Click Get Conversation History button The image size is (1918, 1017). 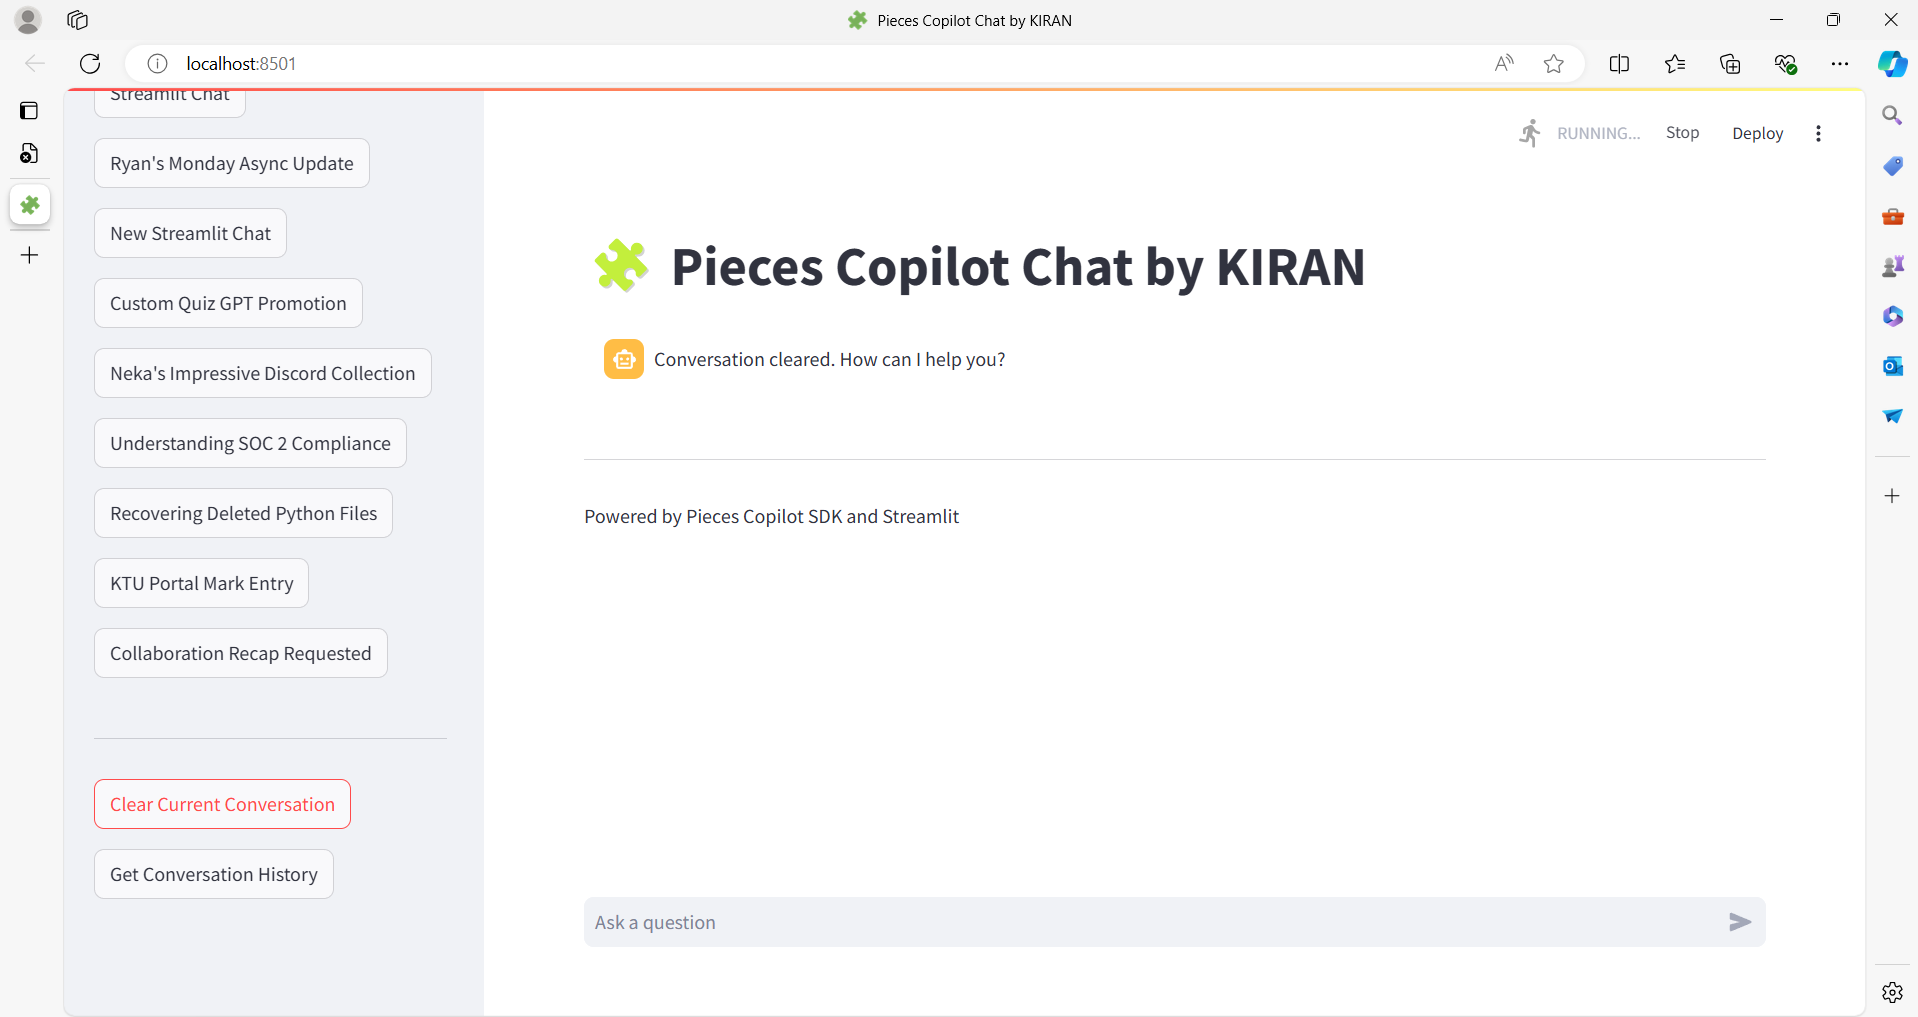pos(214,874)
